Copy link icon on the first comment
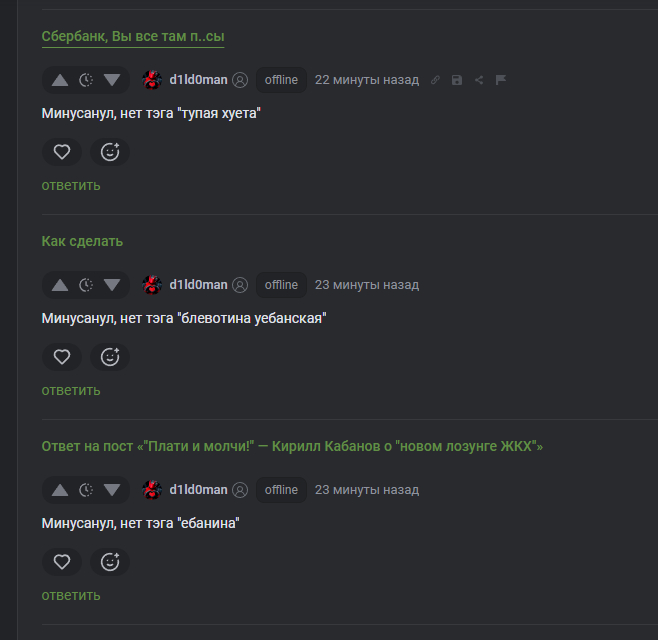 tap(435, 80)
